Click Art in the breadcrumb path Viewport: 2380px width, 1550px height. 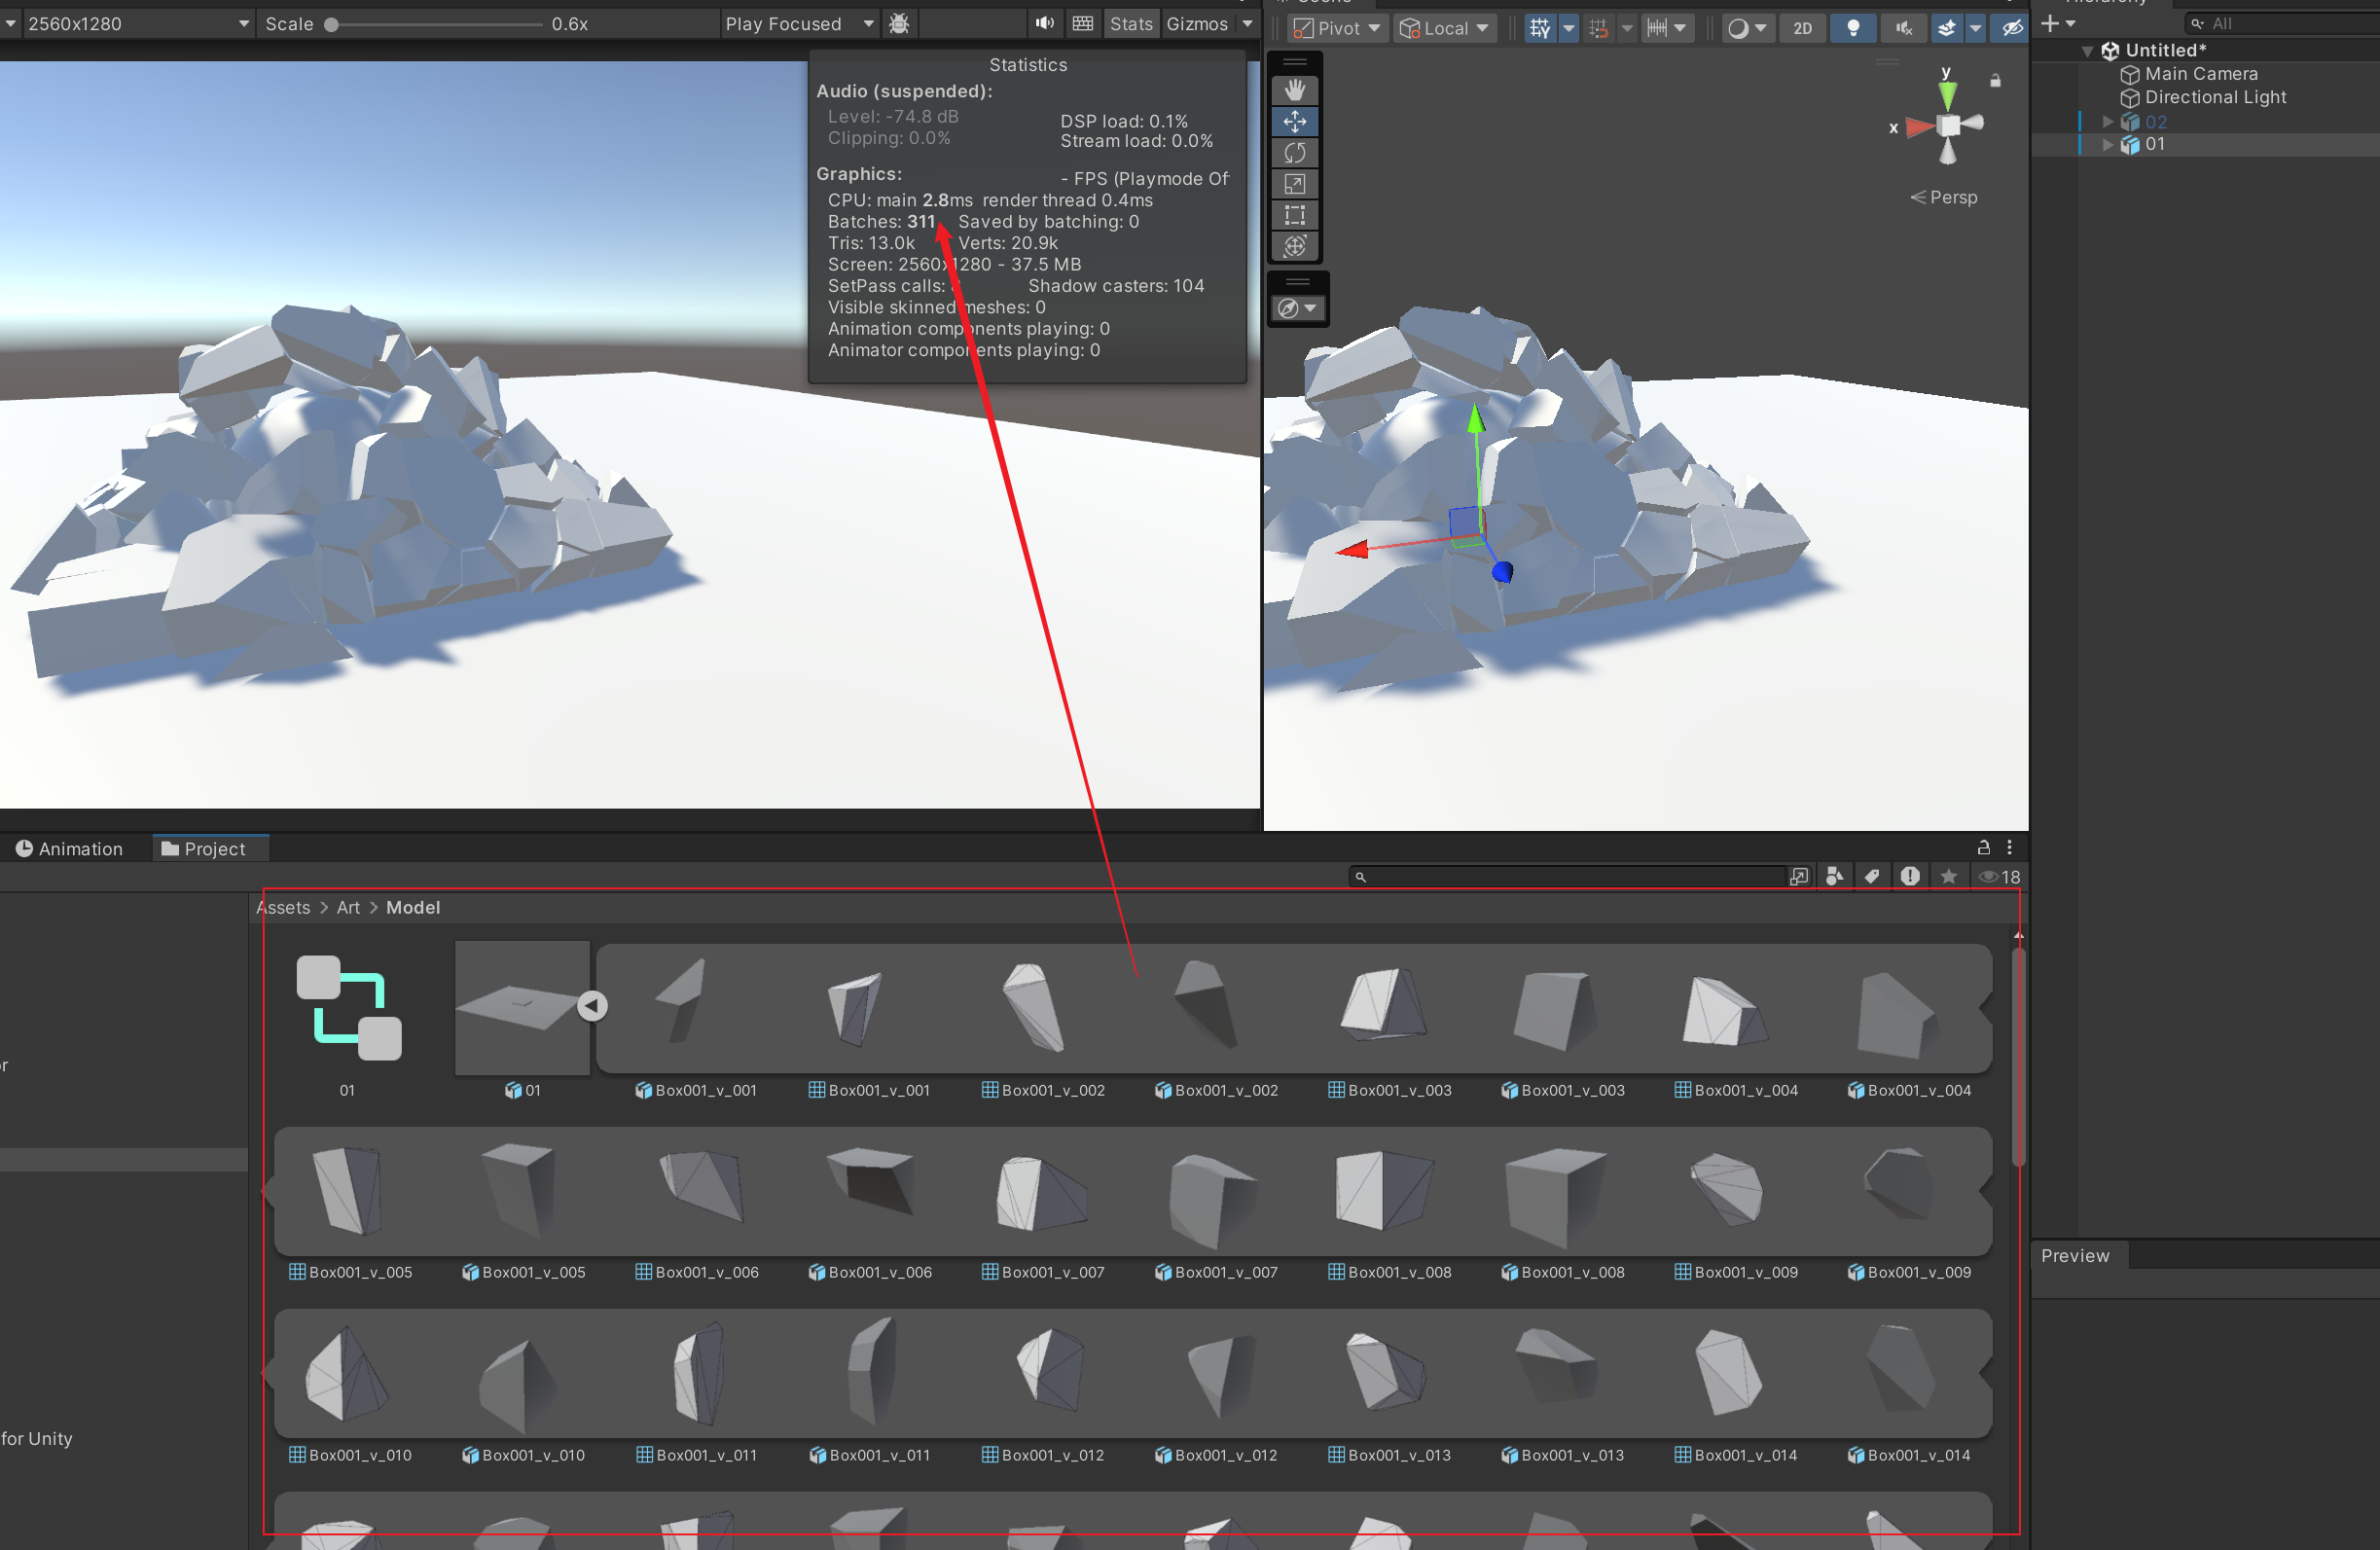coord(348,908)
